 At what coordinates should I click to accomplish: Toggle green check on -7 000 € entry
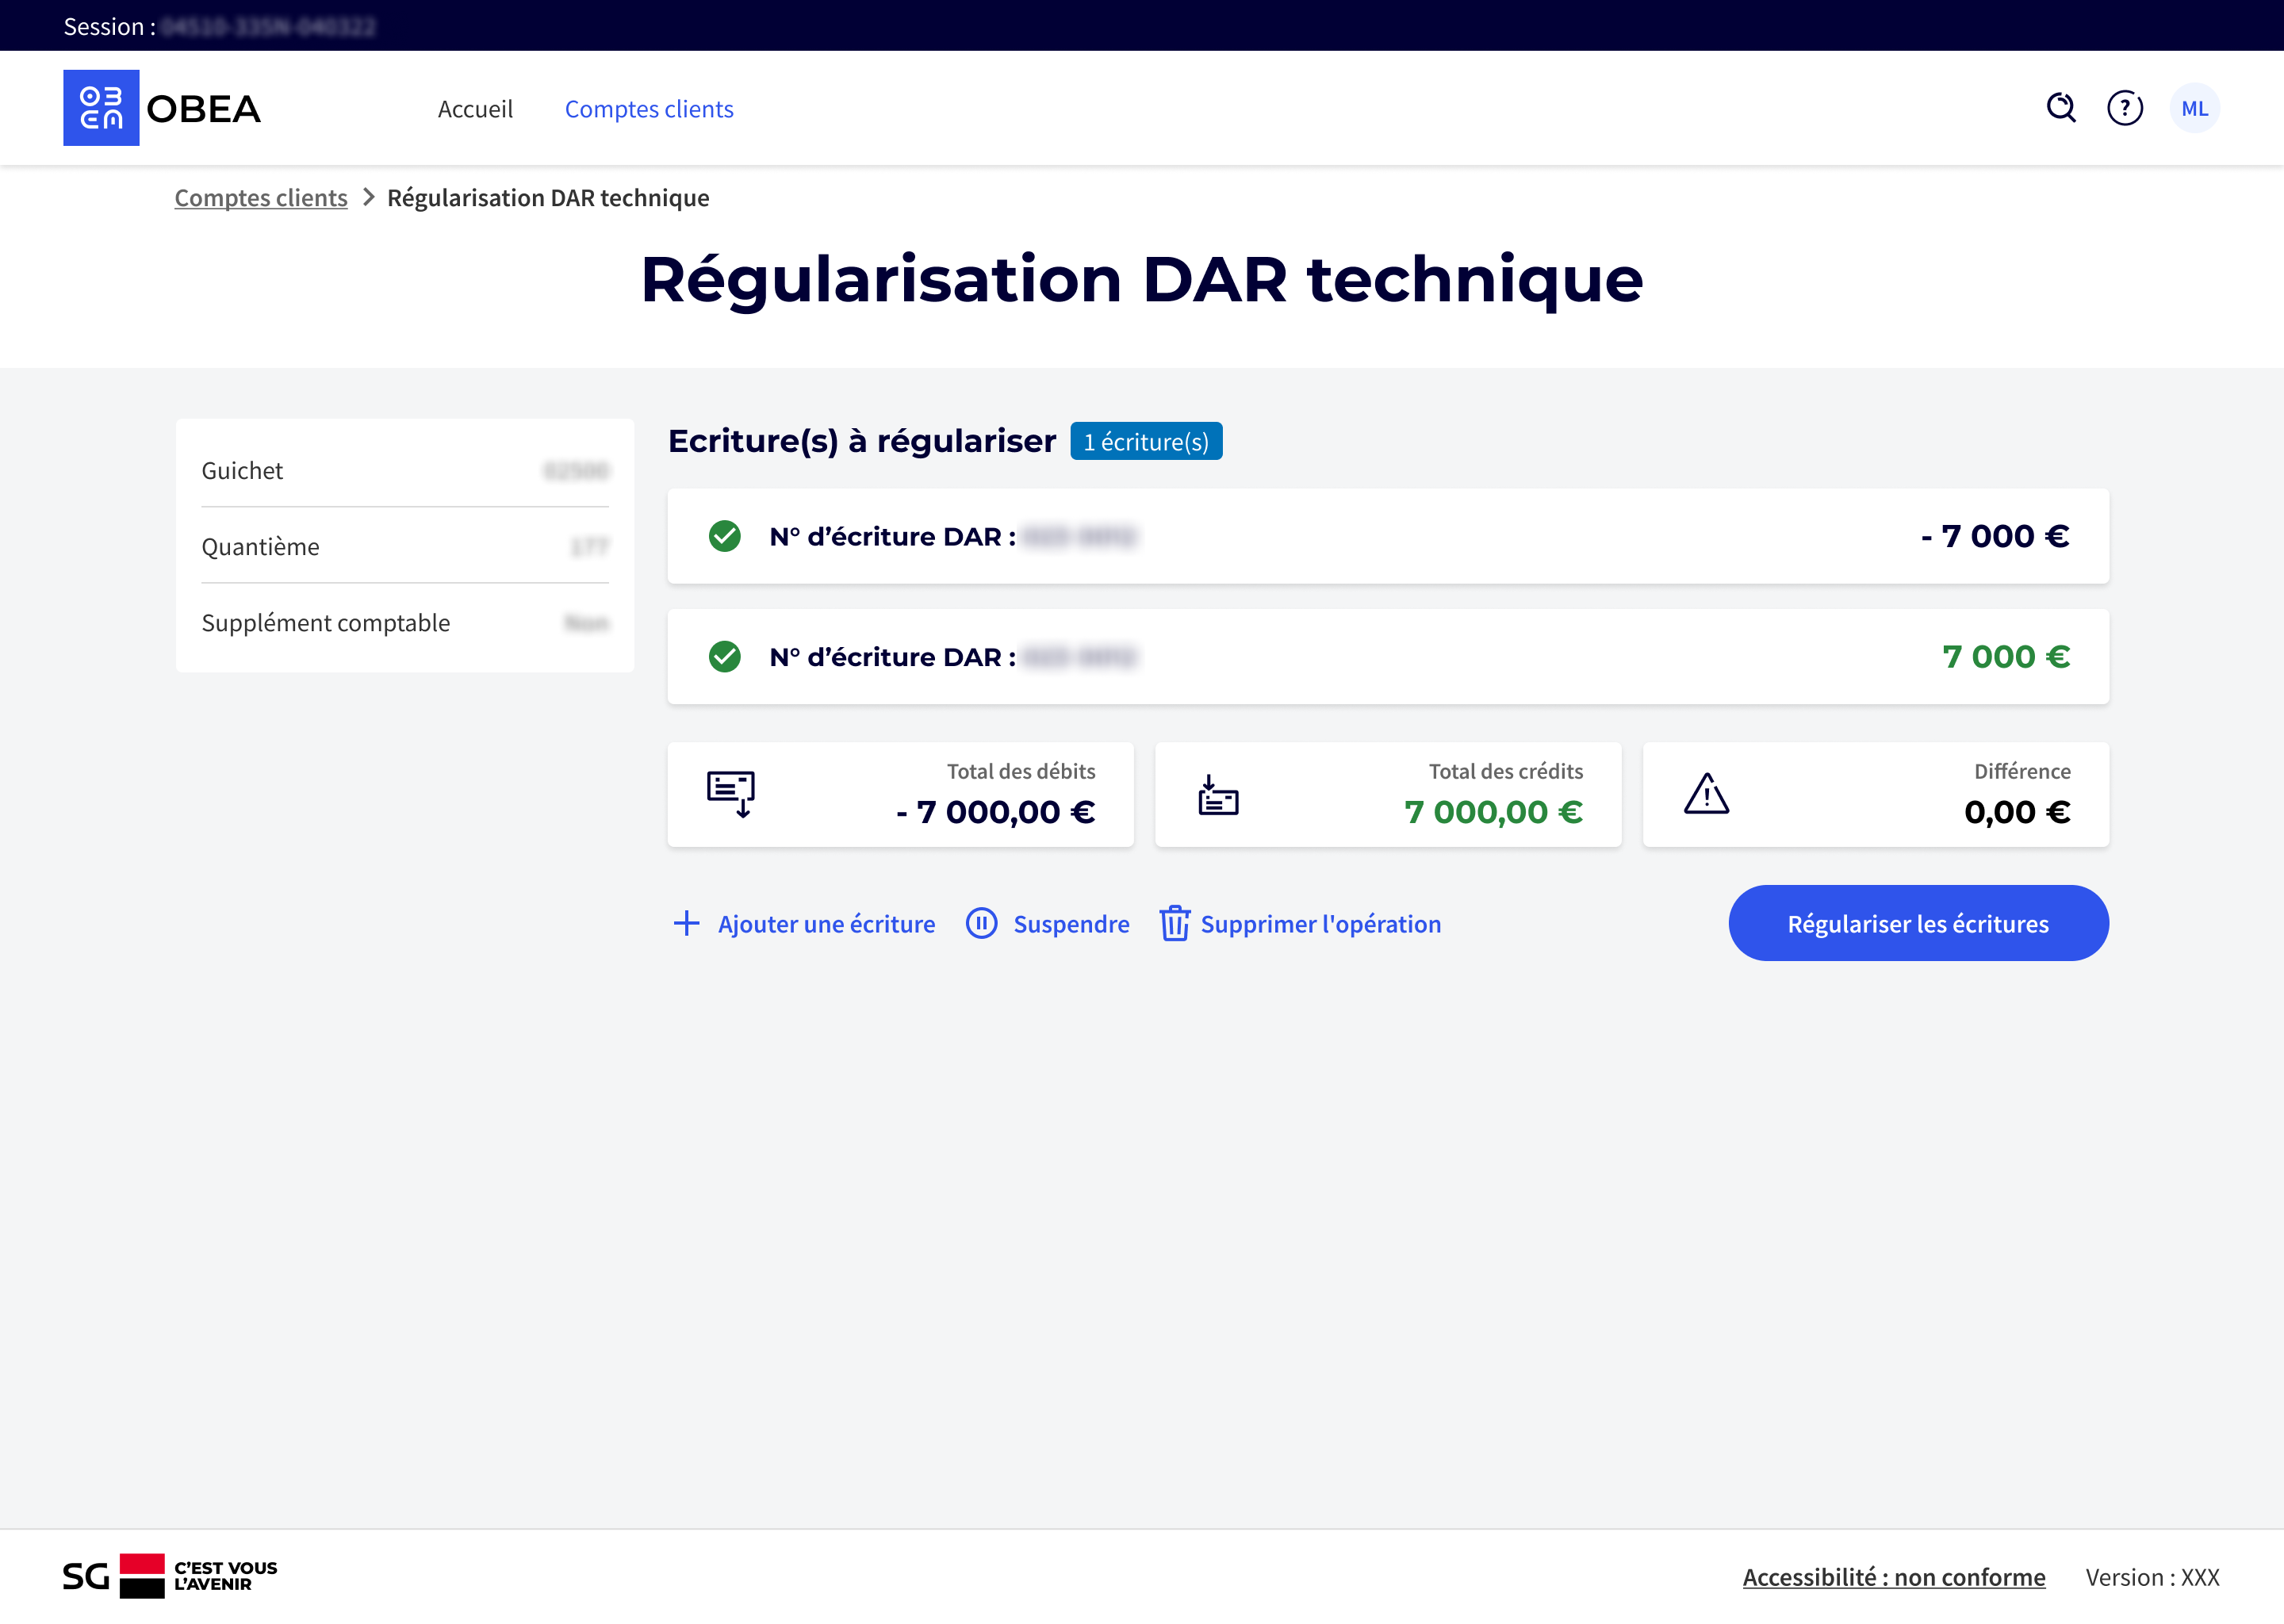point(725,537)
